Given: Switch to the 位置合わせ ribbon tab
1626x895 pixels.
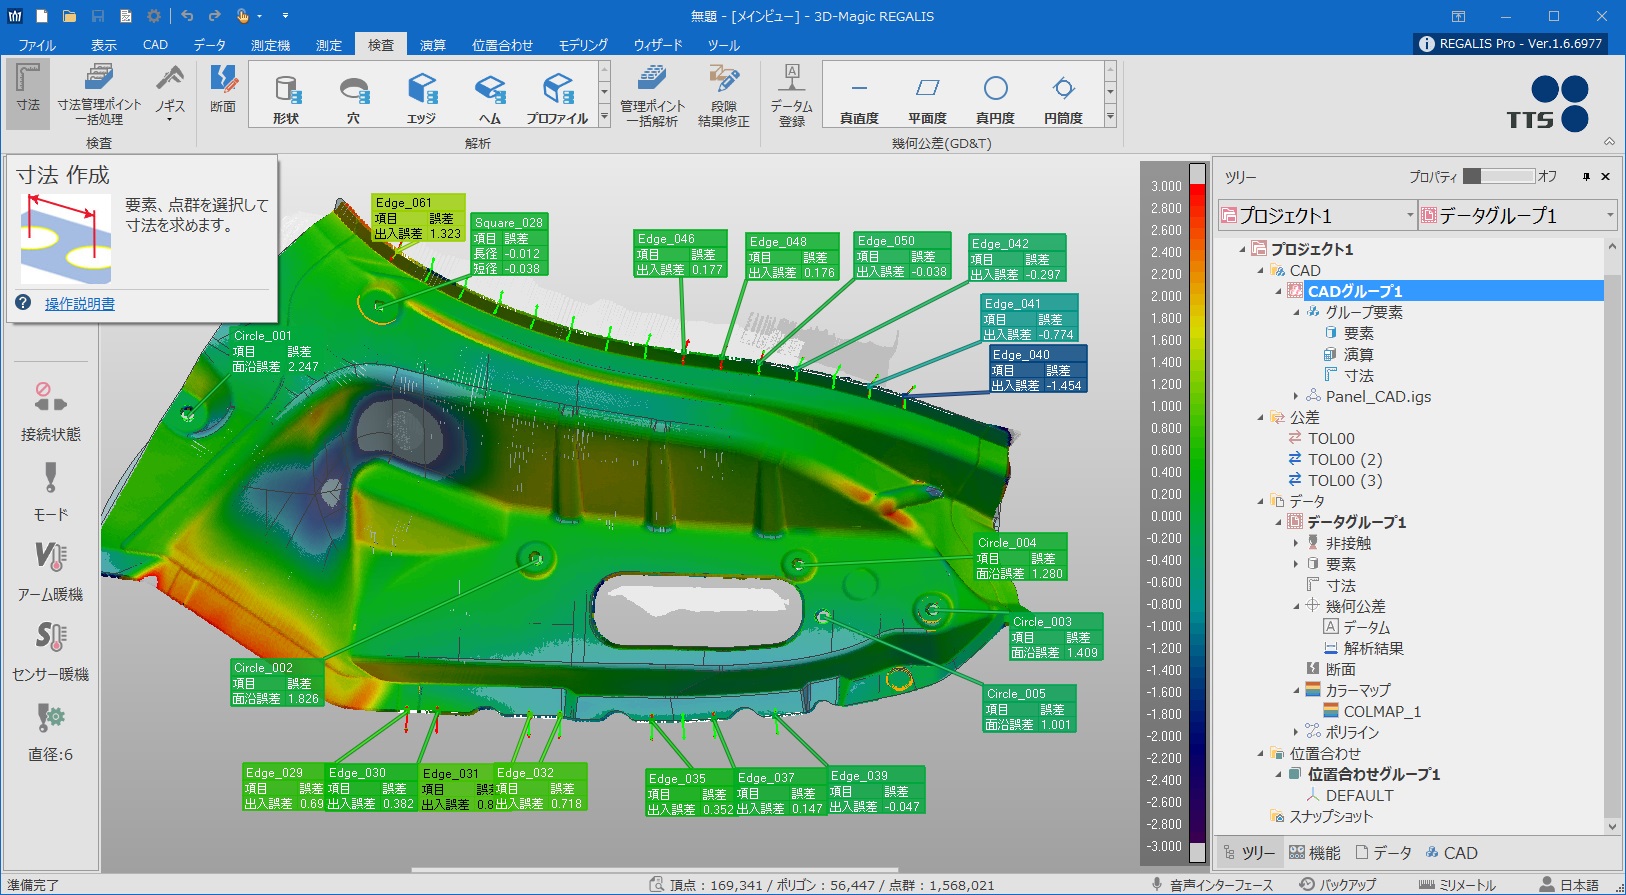Looking at the screenshot, I should click(x=502, y=45).
